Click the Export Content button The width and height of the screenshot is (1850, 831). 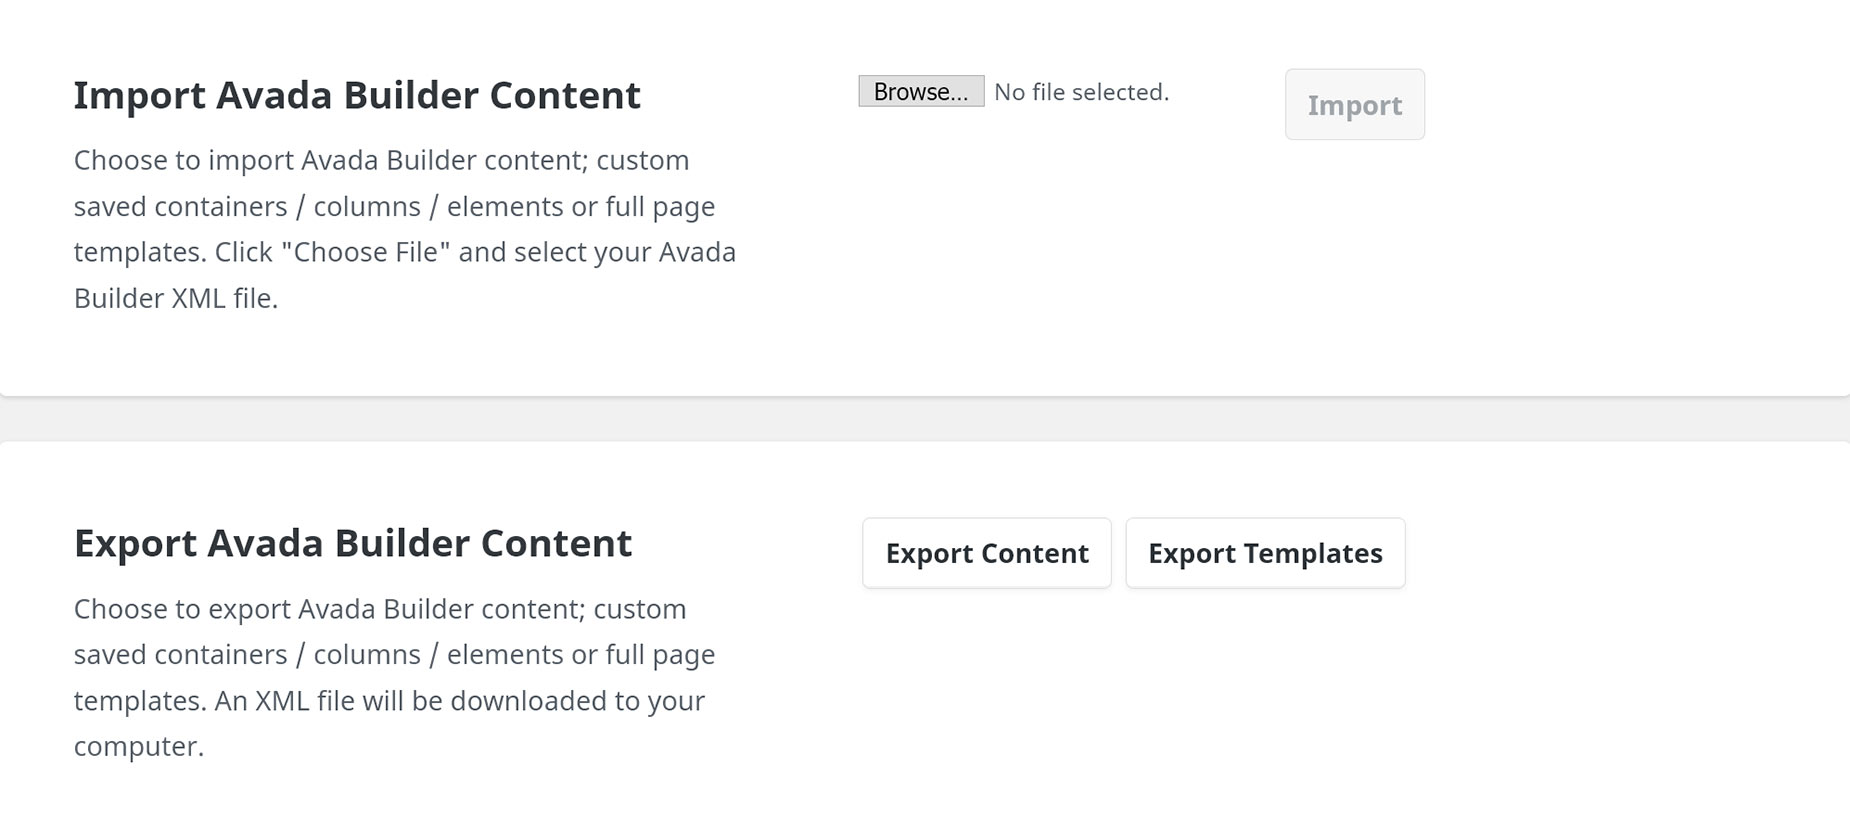coord(987,552)
